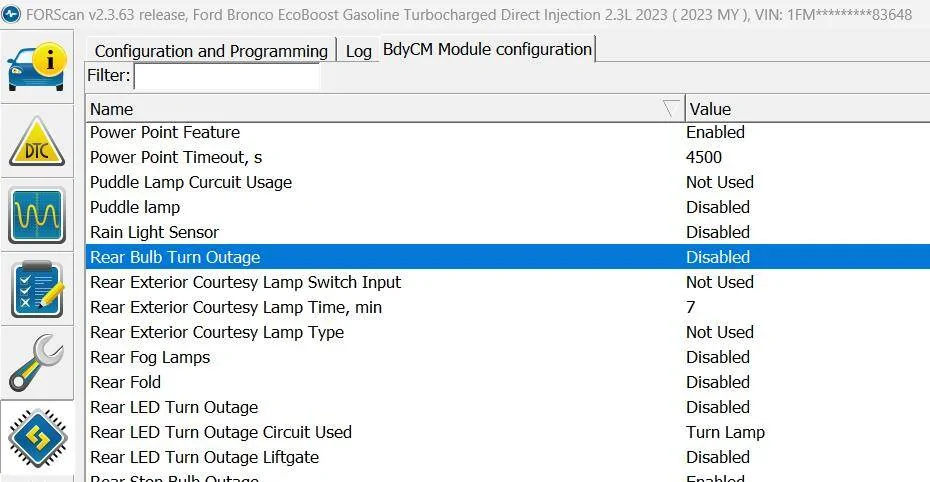Select Rear Exterior Courtesy Lamp Switch Input

pos(508,282)
